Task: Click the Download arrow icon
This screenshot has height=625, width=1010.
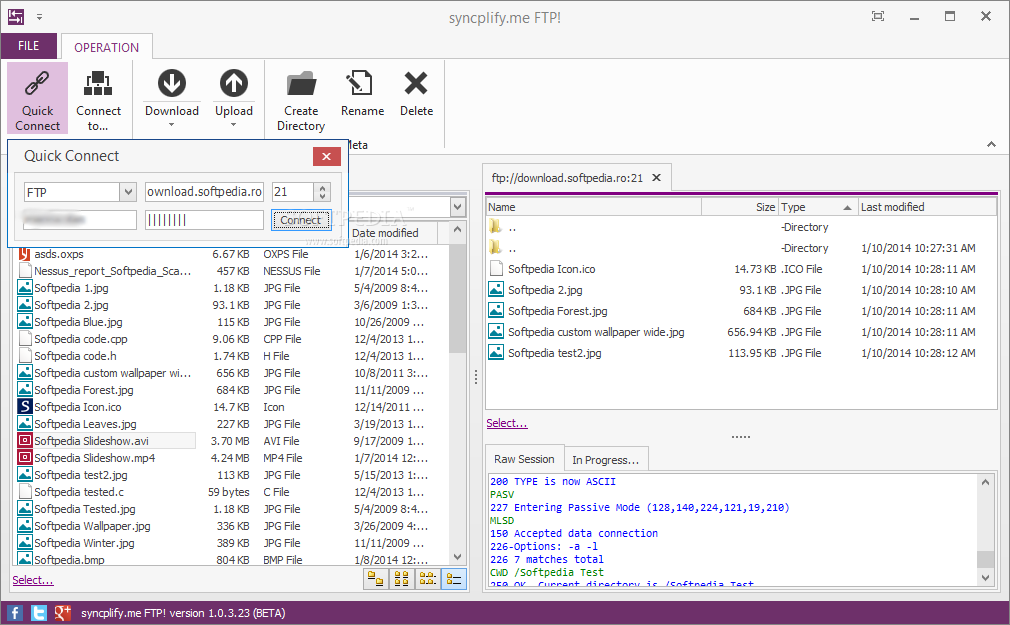Action: tap(171, 83)
